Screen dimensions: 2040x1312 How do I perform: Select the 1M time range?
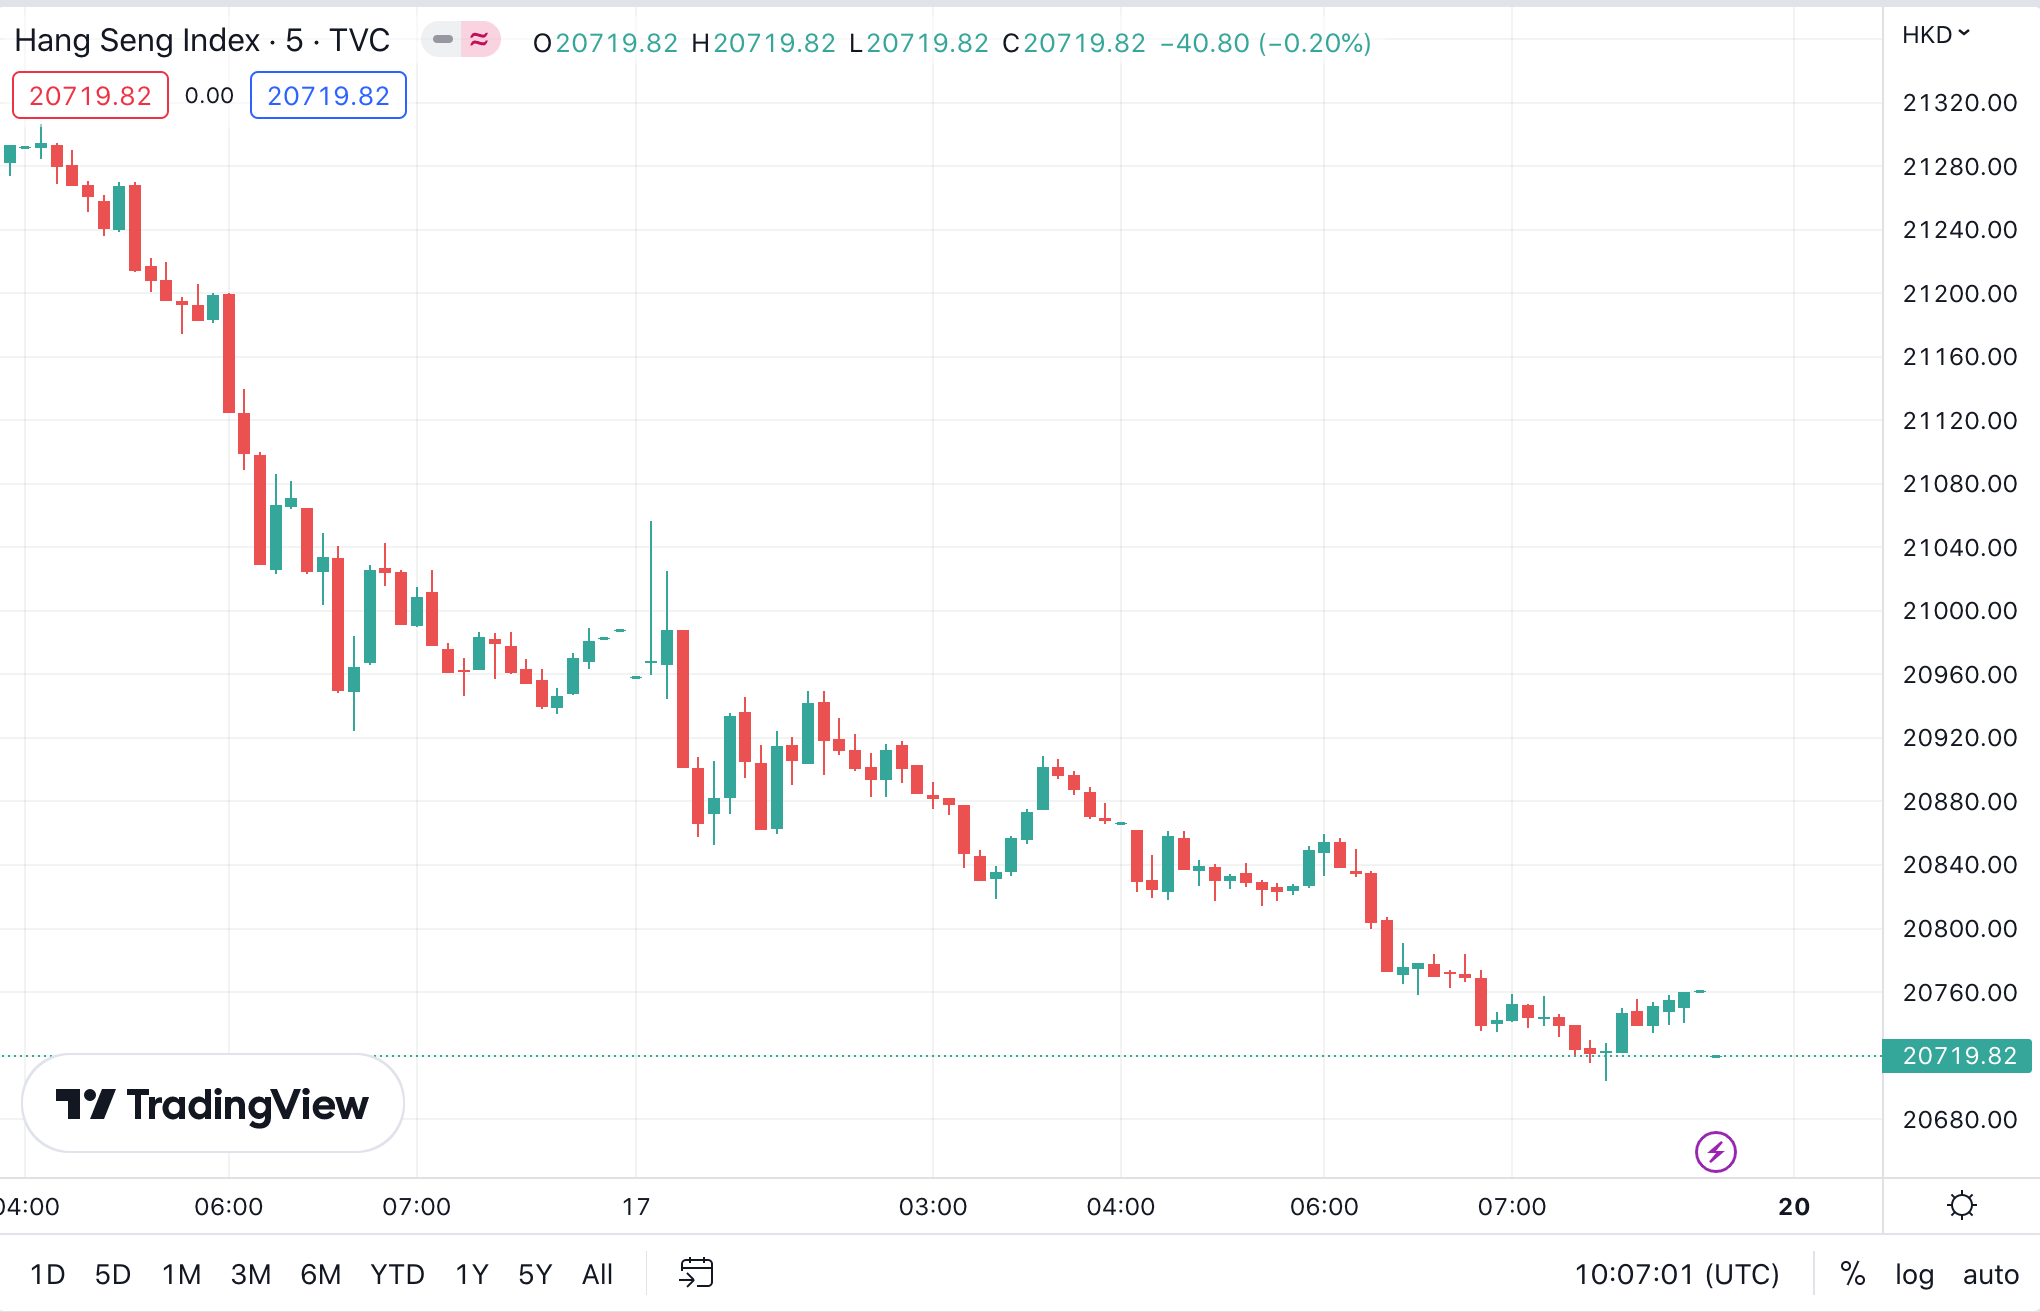tap(181, 1274)
